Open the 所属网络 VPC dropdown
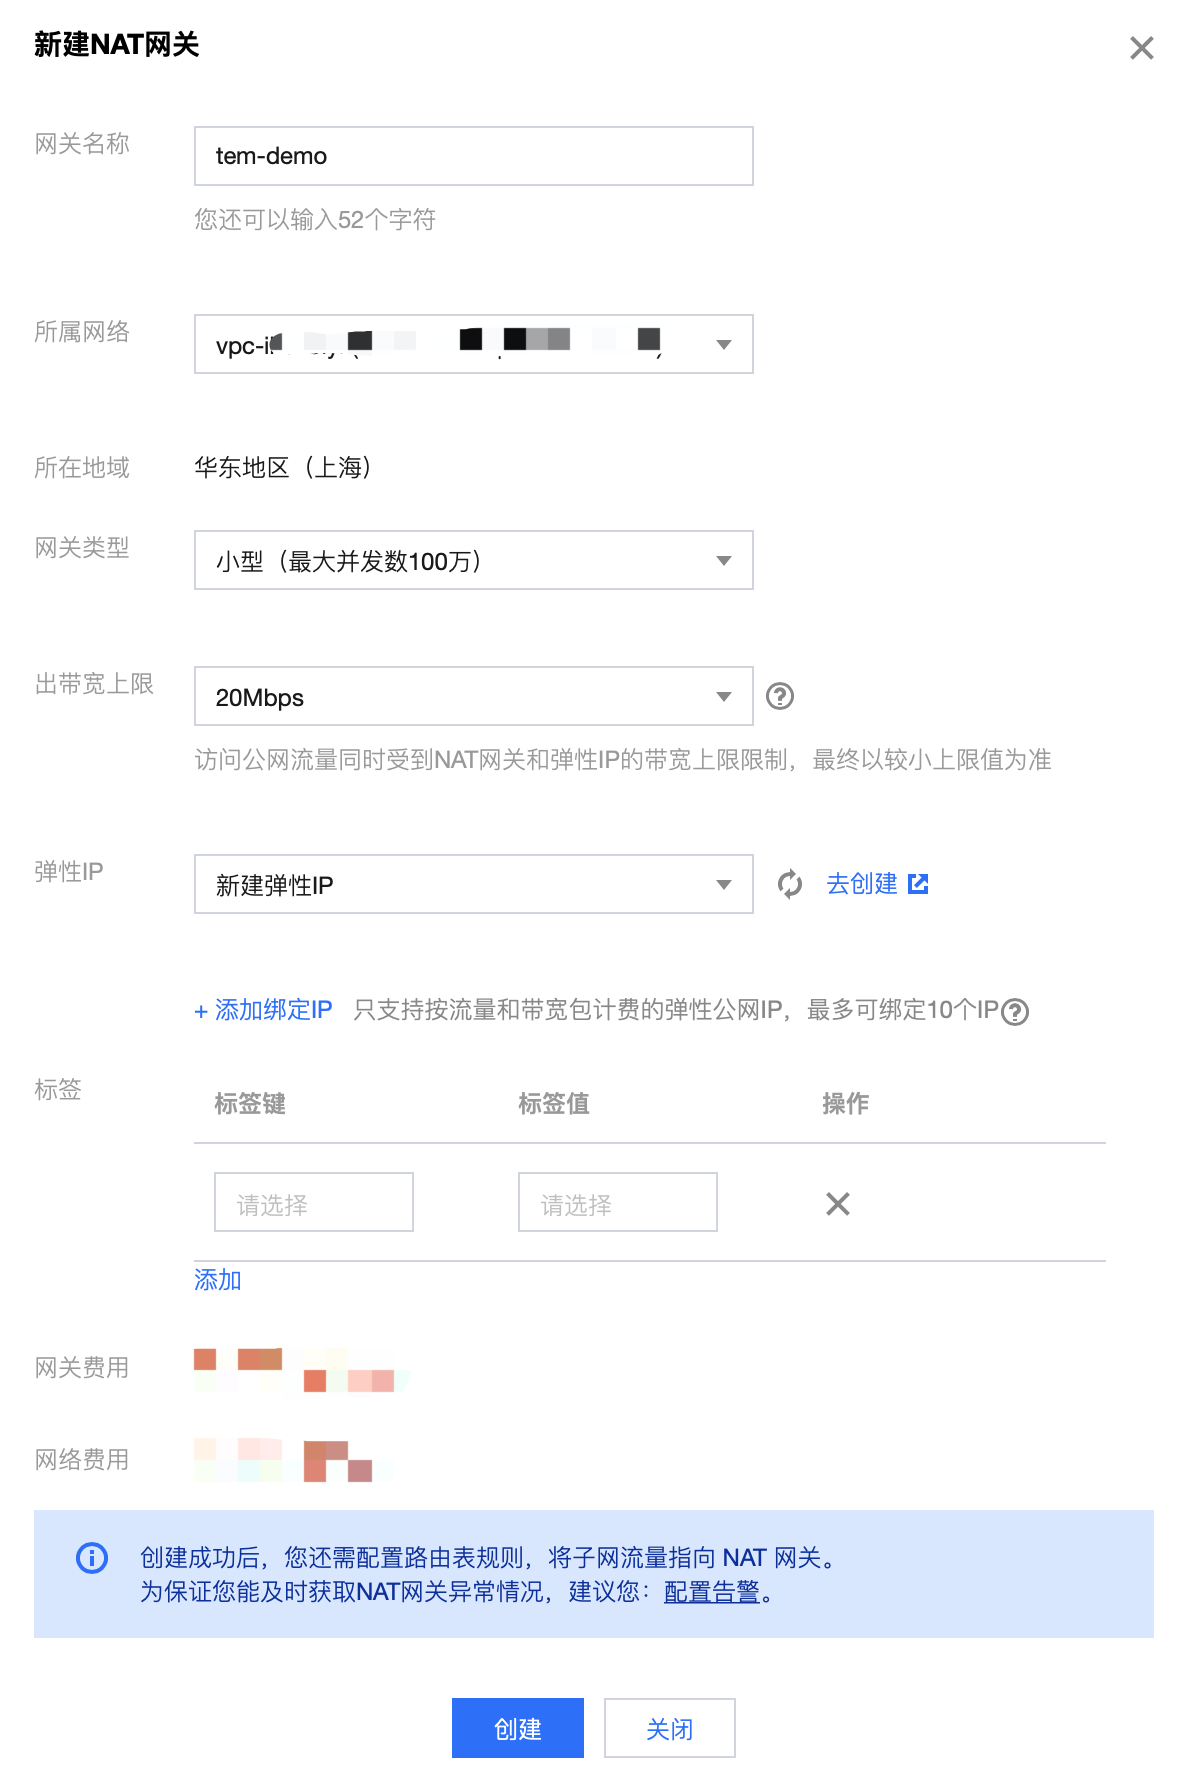The width and height of the screenshot is (1178, 1774). [x=474, y=344]
